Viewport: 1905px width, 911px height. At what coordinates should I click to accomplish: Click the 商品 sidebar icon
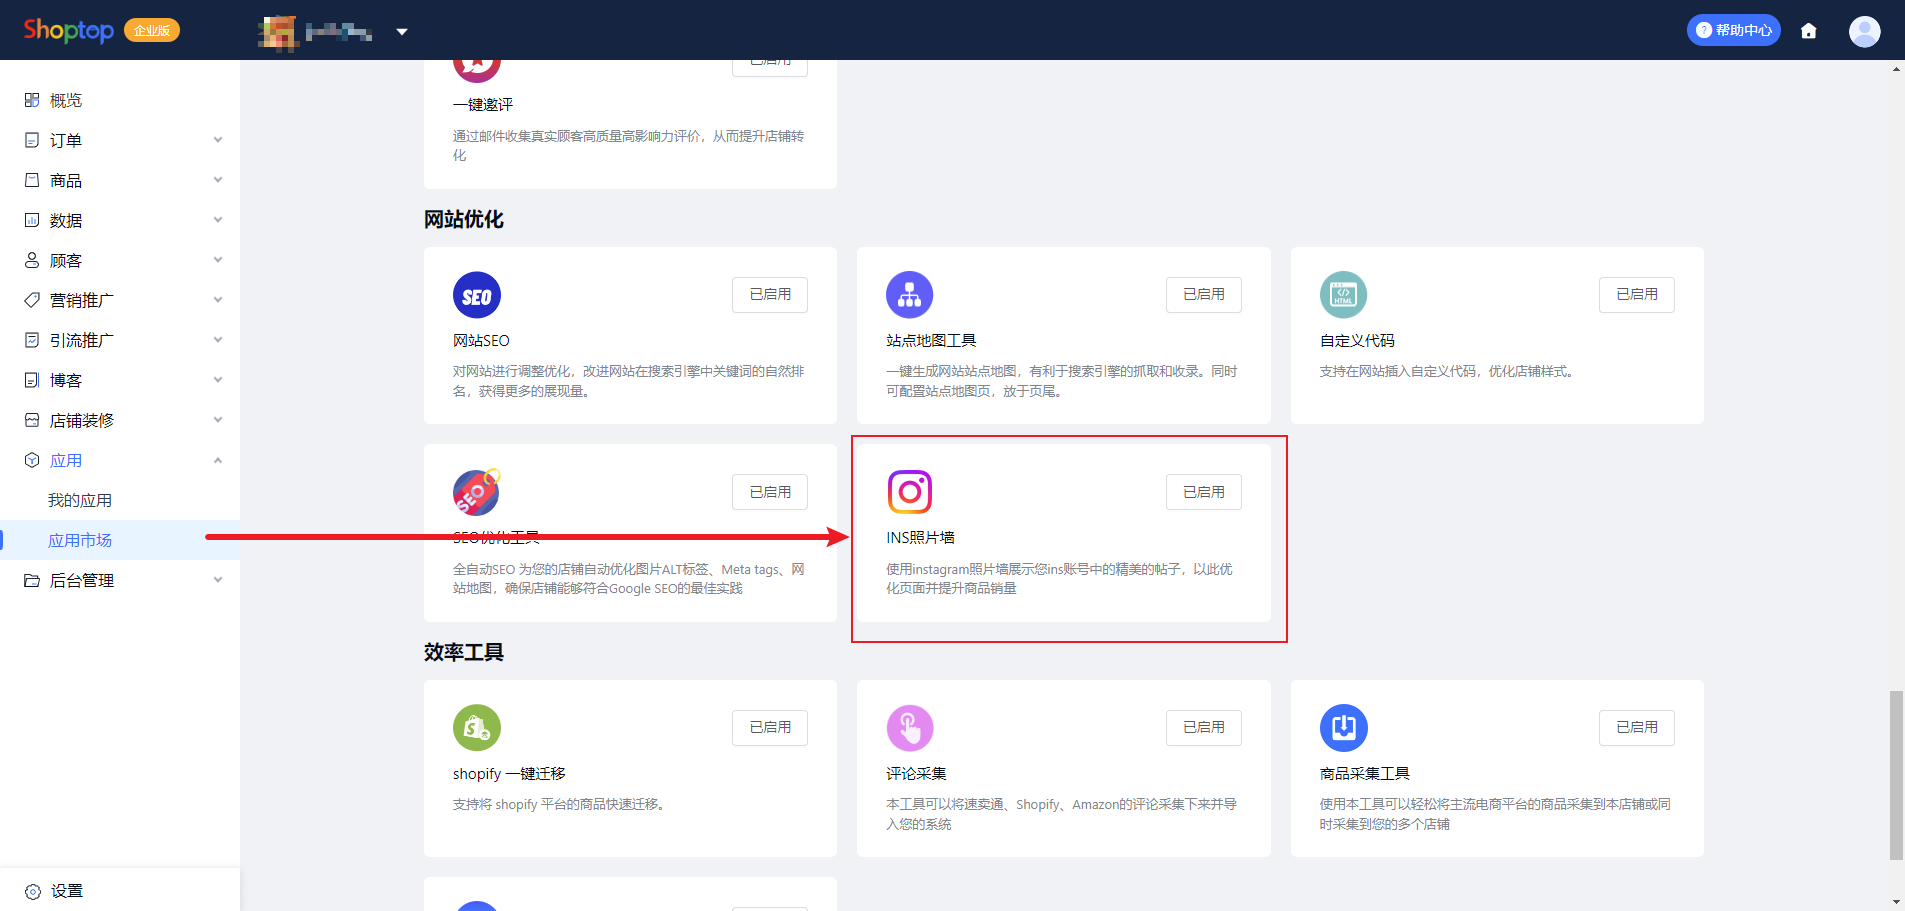coord(32,180)
